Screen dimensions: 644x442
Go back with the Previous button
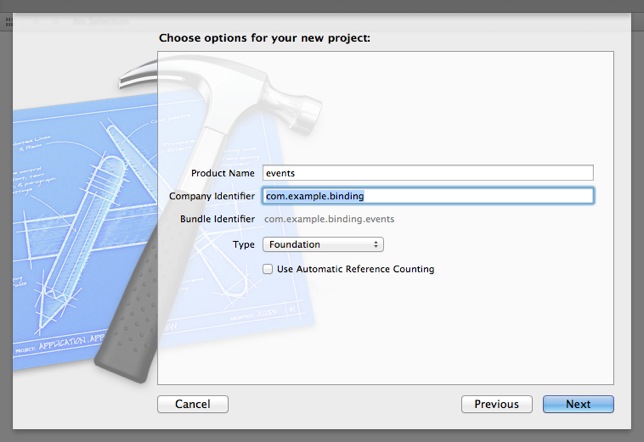(x=497, y=404)
